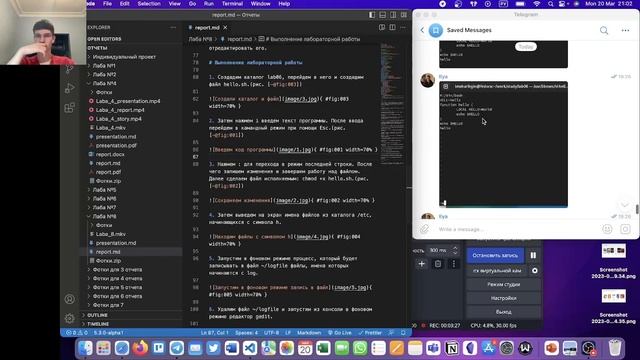The width and height of the screenshot is (640, 360).
Task: Click Остановить запись button in OBS
Action: (495, 256)
